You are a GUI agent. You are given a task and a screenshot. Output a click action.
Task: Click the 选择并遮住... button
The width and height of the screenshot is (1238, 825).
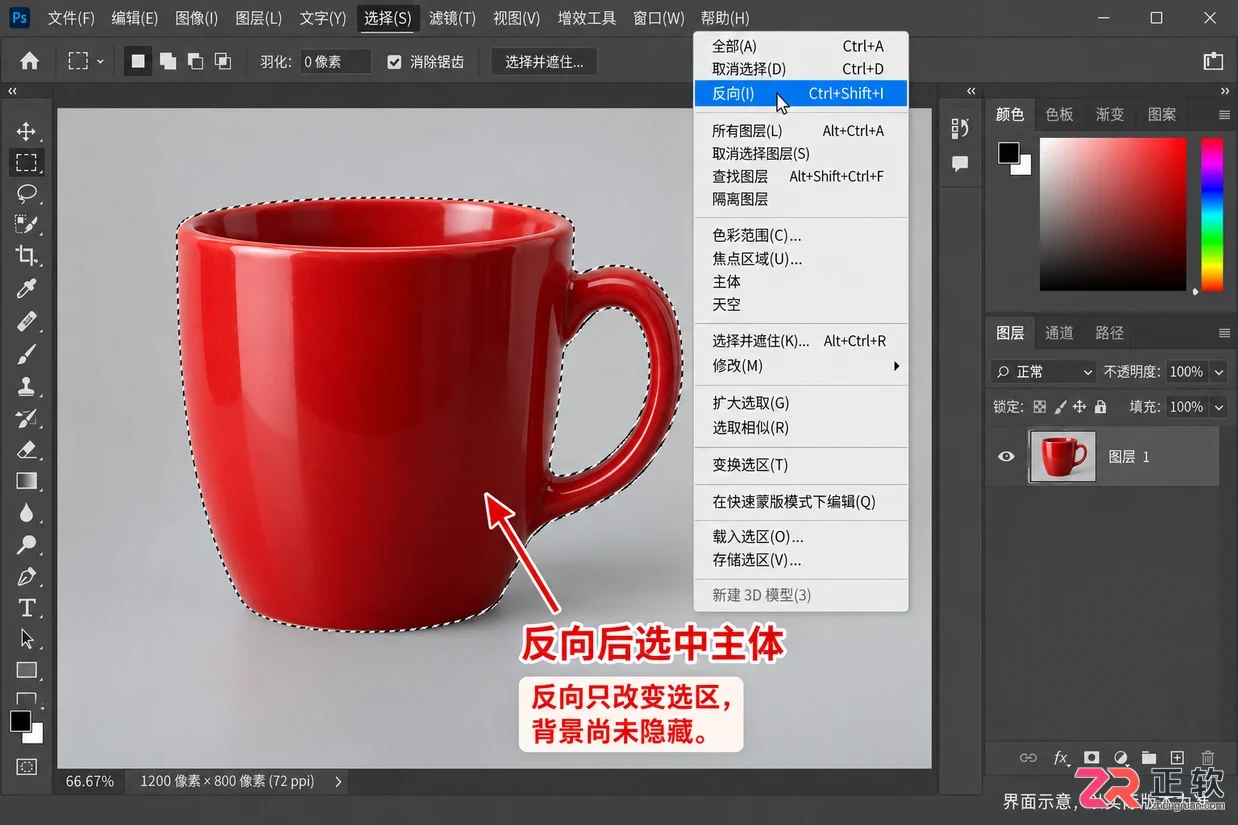point(544,62)
